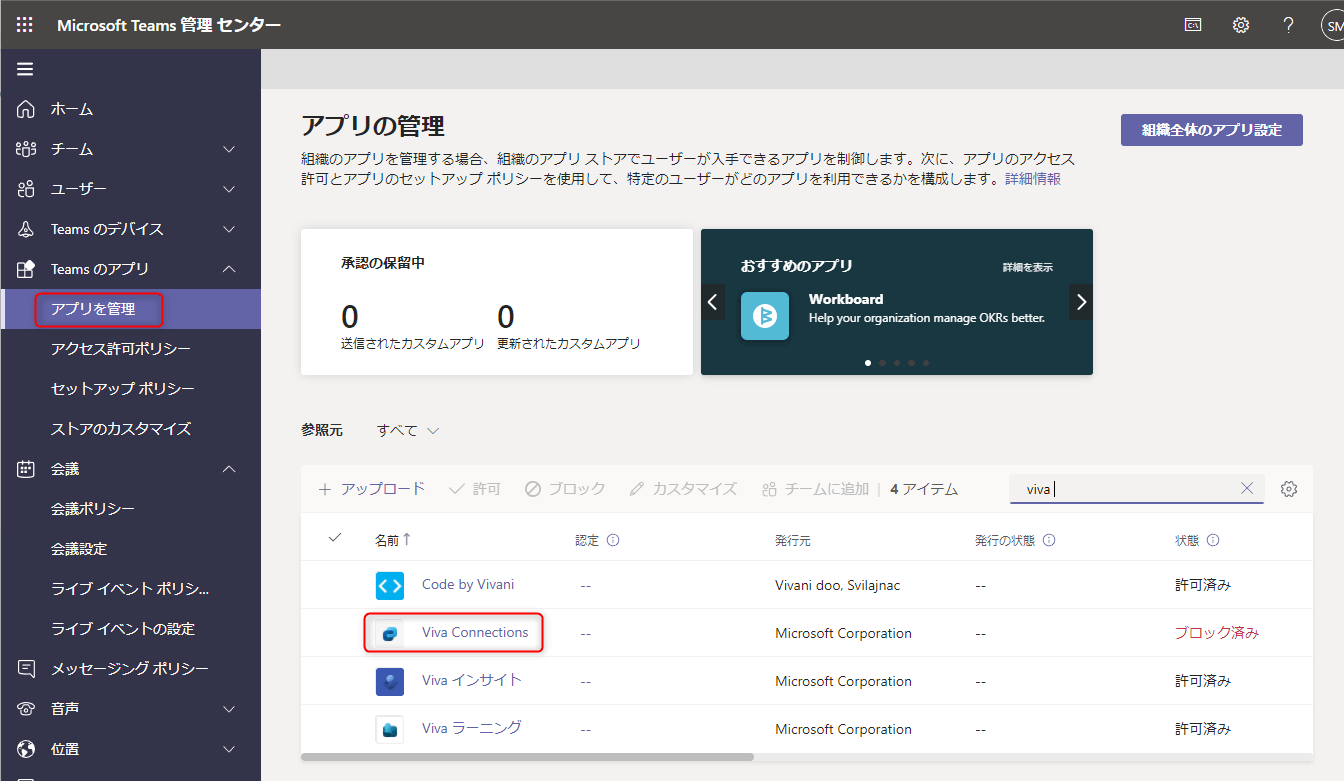Viewport: 1344px width, 781px height.
Task: Open the Viva Connections app link
Action: point(475,632)
